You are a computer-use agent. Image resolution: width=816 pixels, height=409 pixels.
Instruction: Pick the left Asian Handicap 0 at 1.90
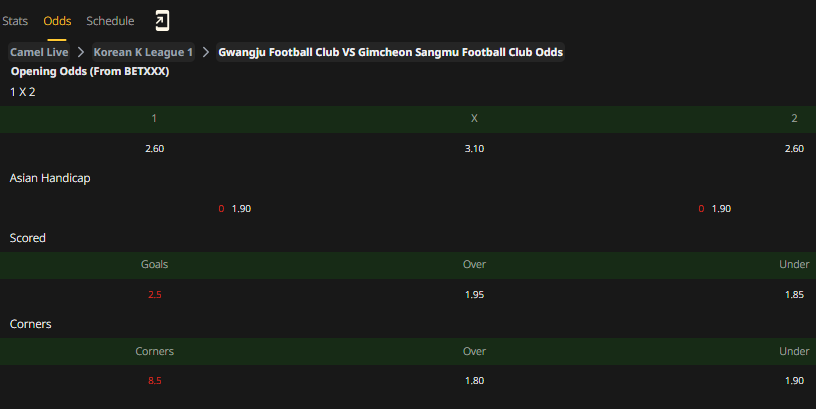click(235, 209)
